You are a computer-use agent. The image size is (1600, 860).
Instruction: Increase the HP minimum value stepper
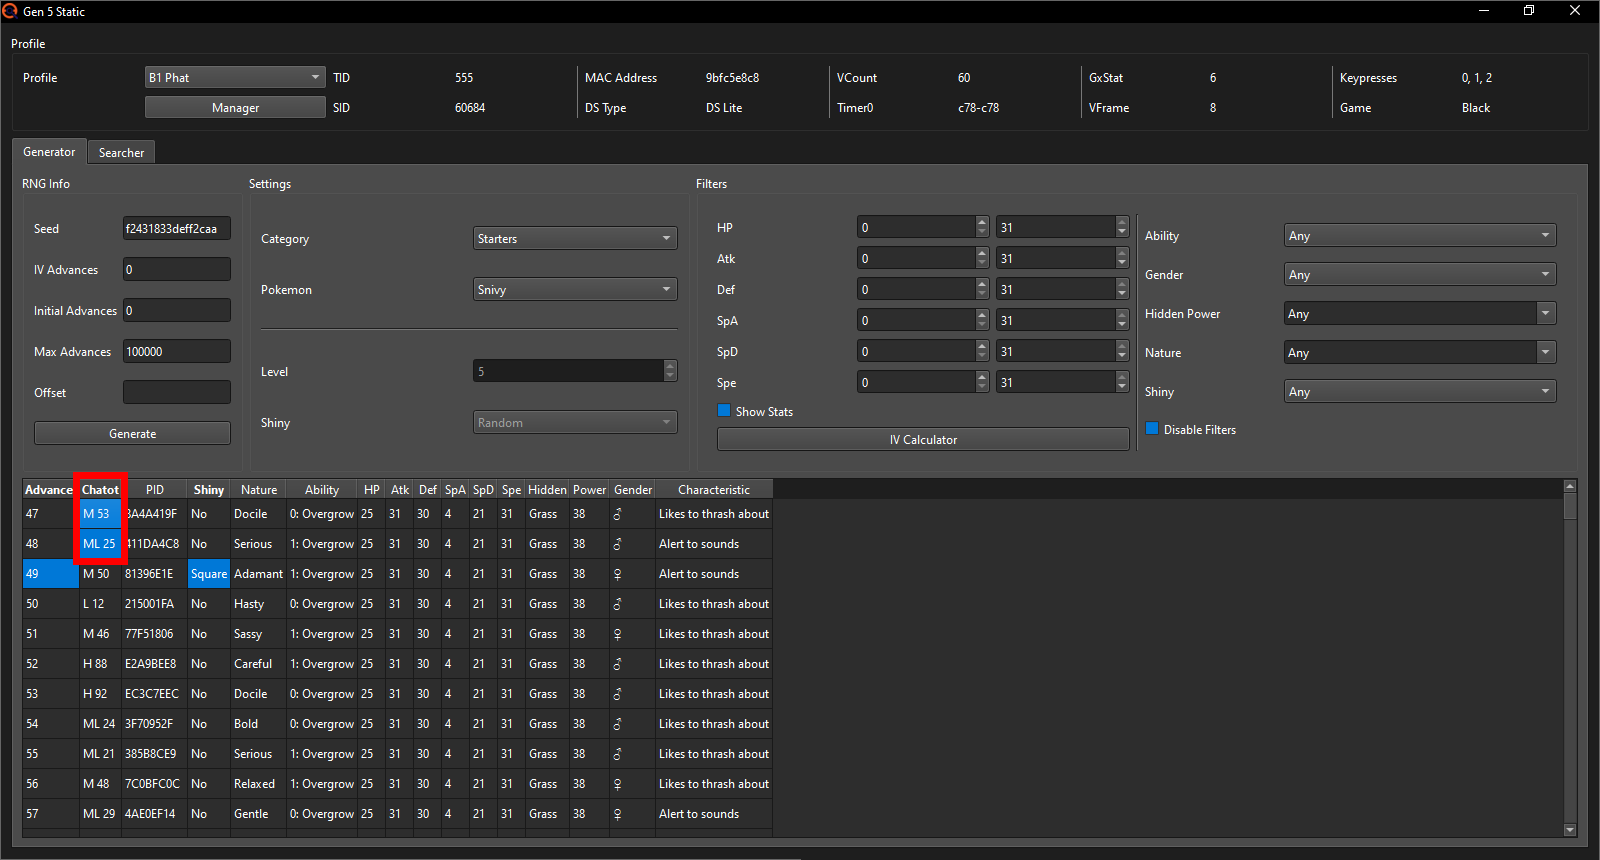coord(982,222)
